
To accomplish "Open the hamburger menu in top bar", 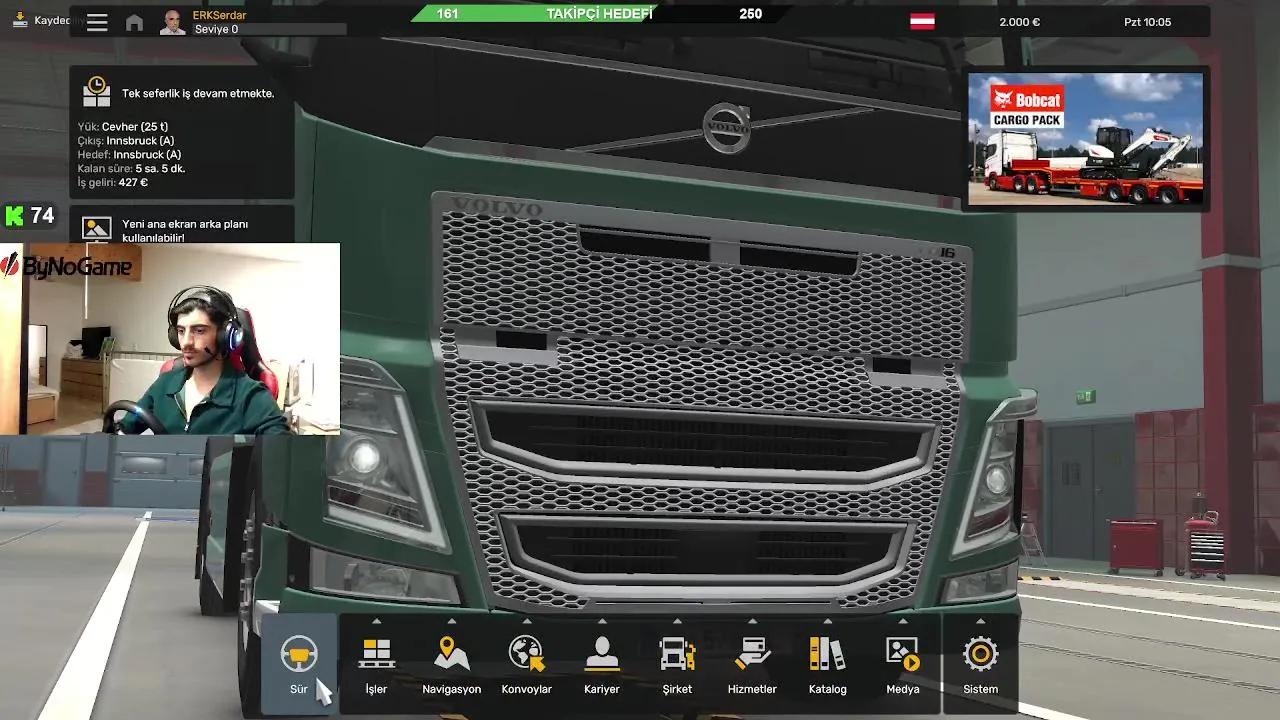I will 97,22.
